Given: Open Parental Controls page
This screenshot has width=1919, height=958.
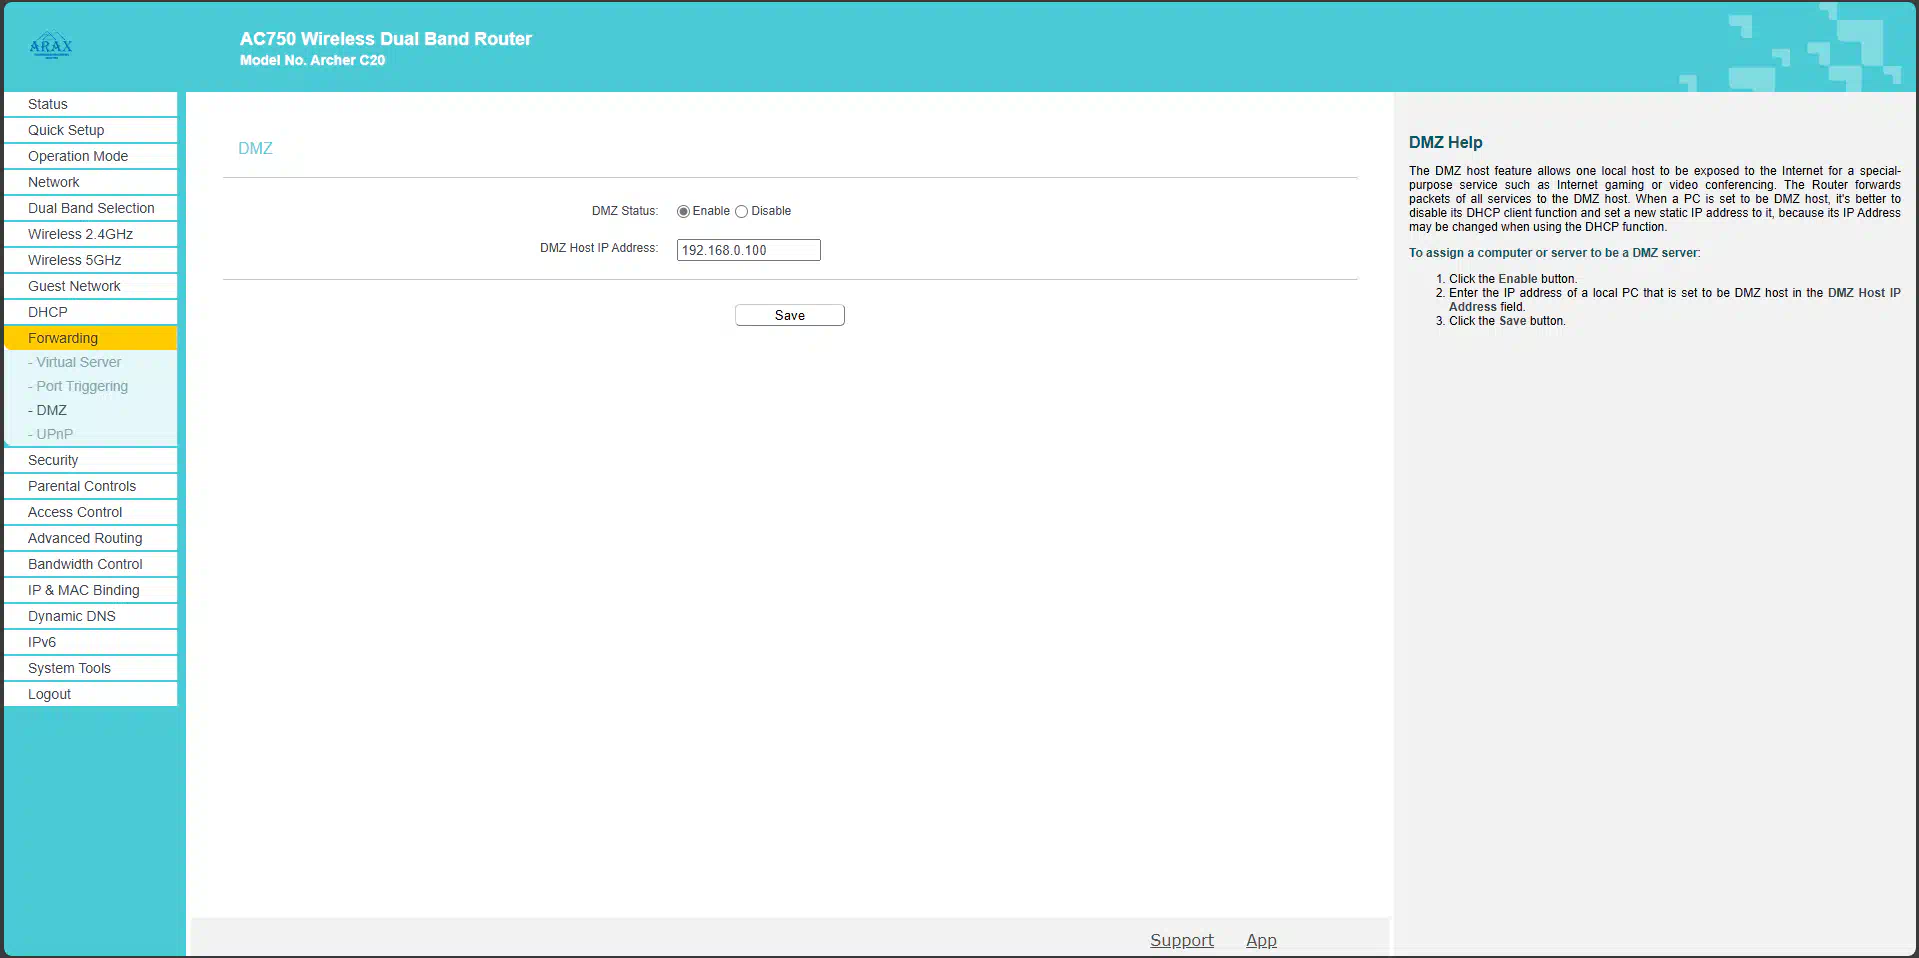Looking at the screenshot, I should (x=91, y=486).
